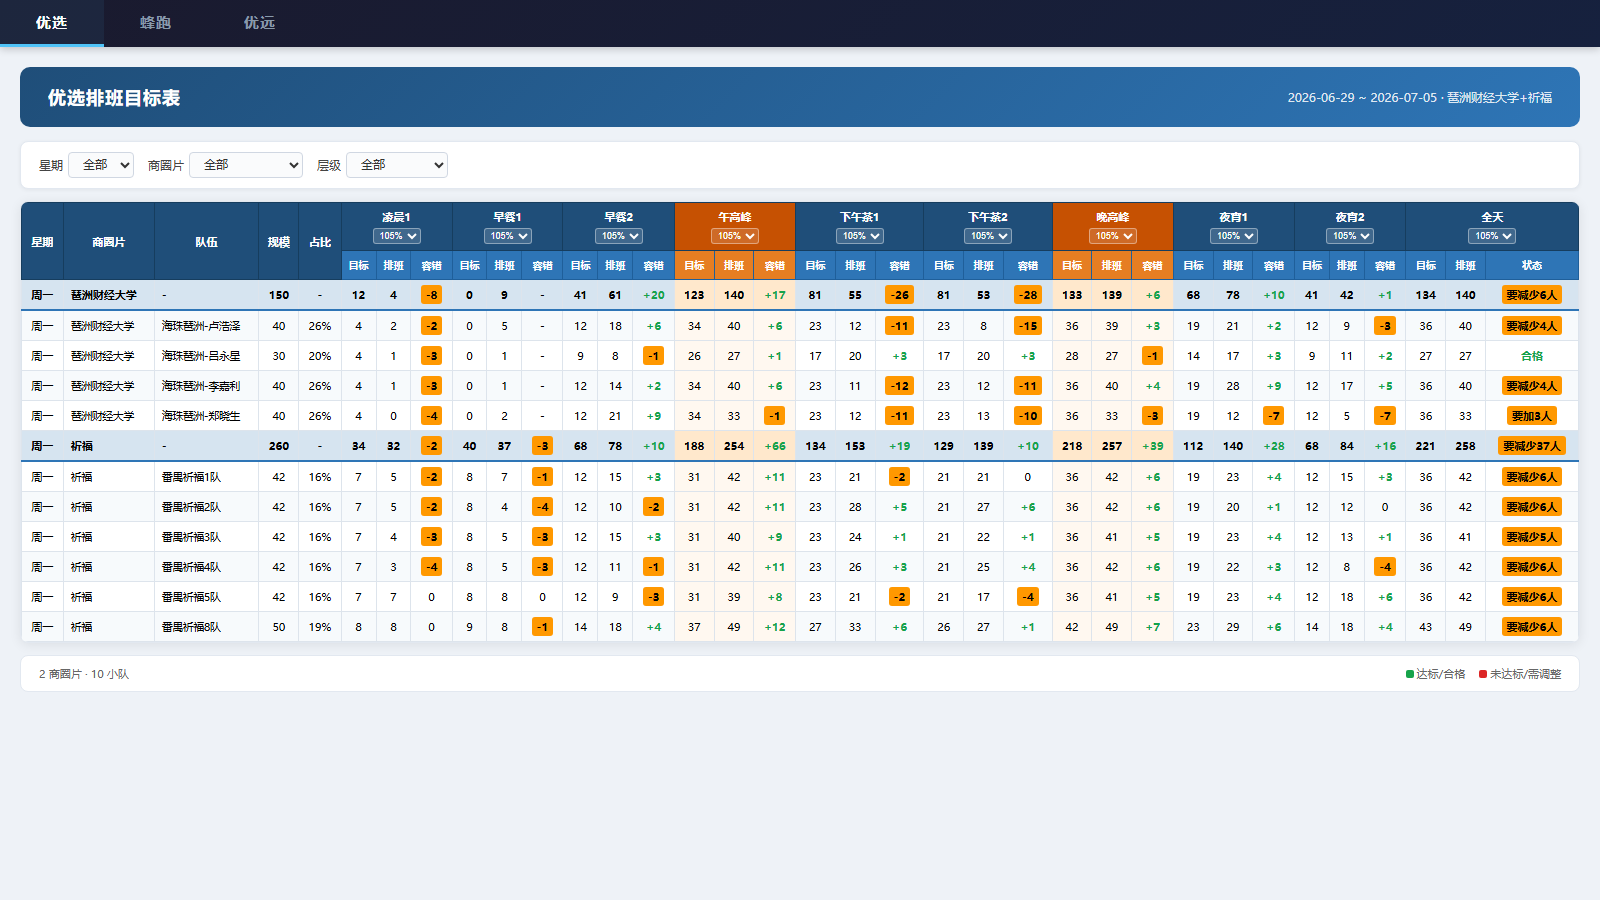Click scale value 260 in 祈福 summary
This screenshot has width=1600, height=900.
click(x=279, y=446)
